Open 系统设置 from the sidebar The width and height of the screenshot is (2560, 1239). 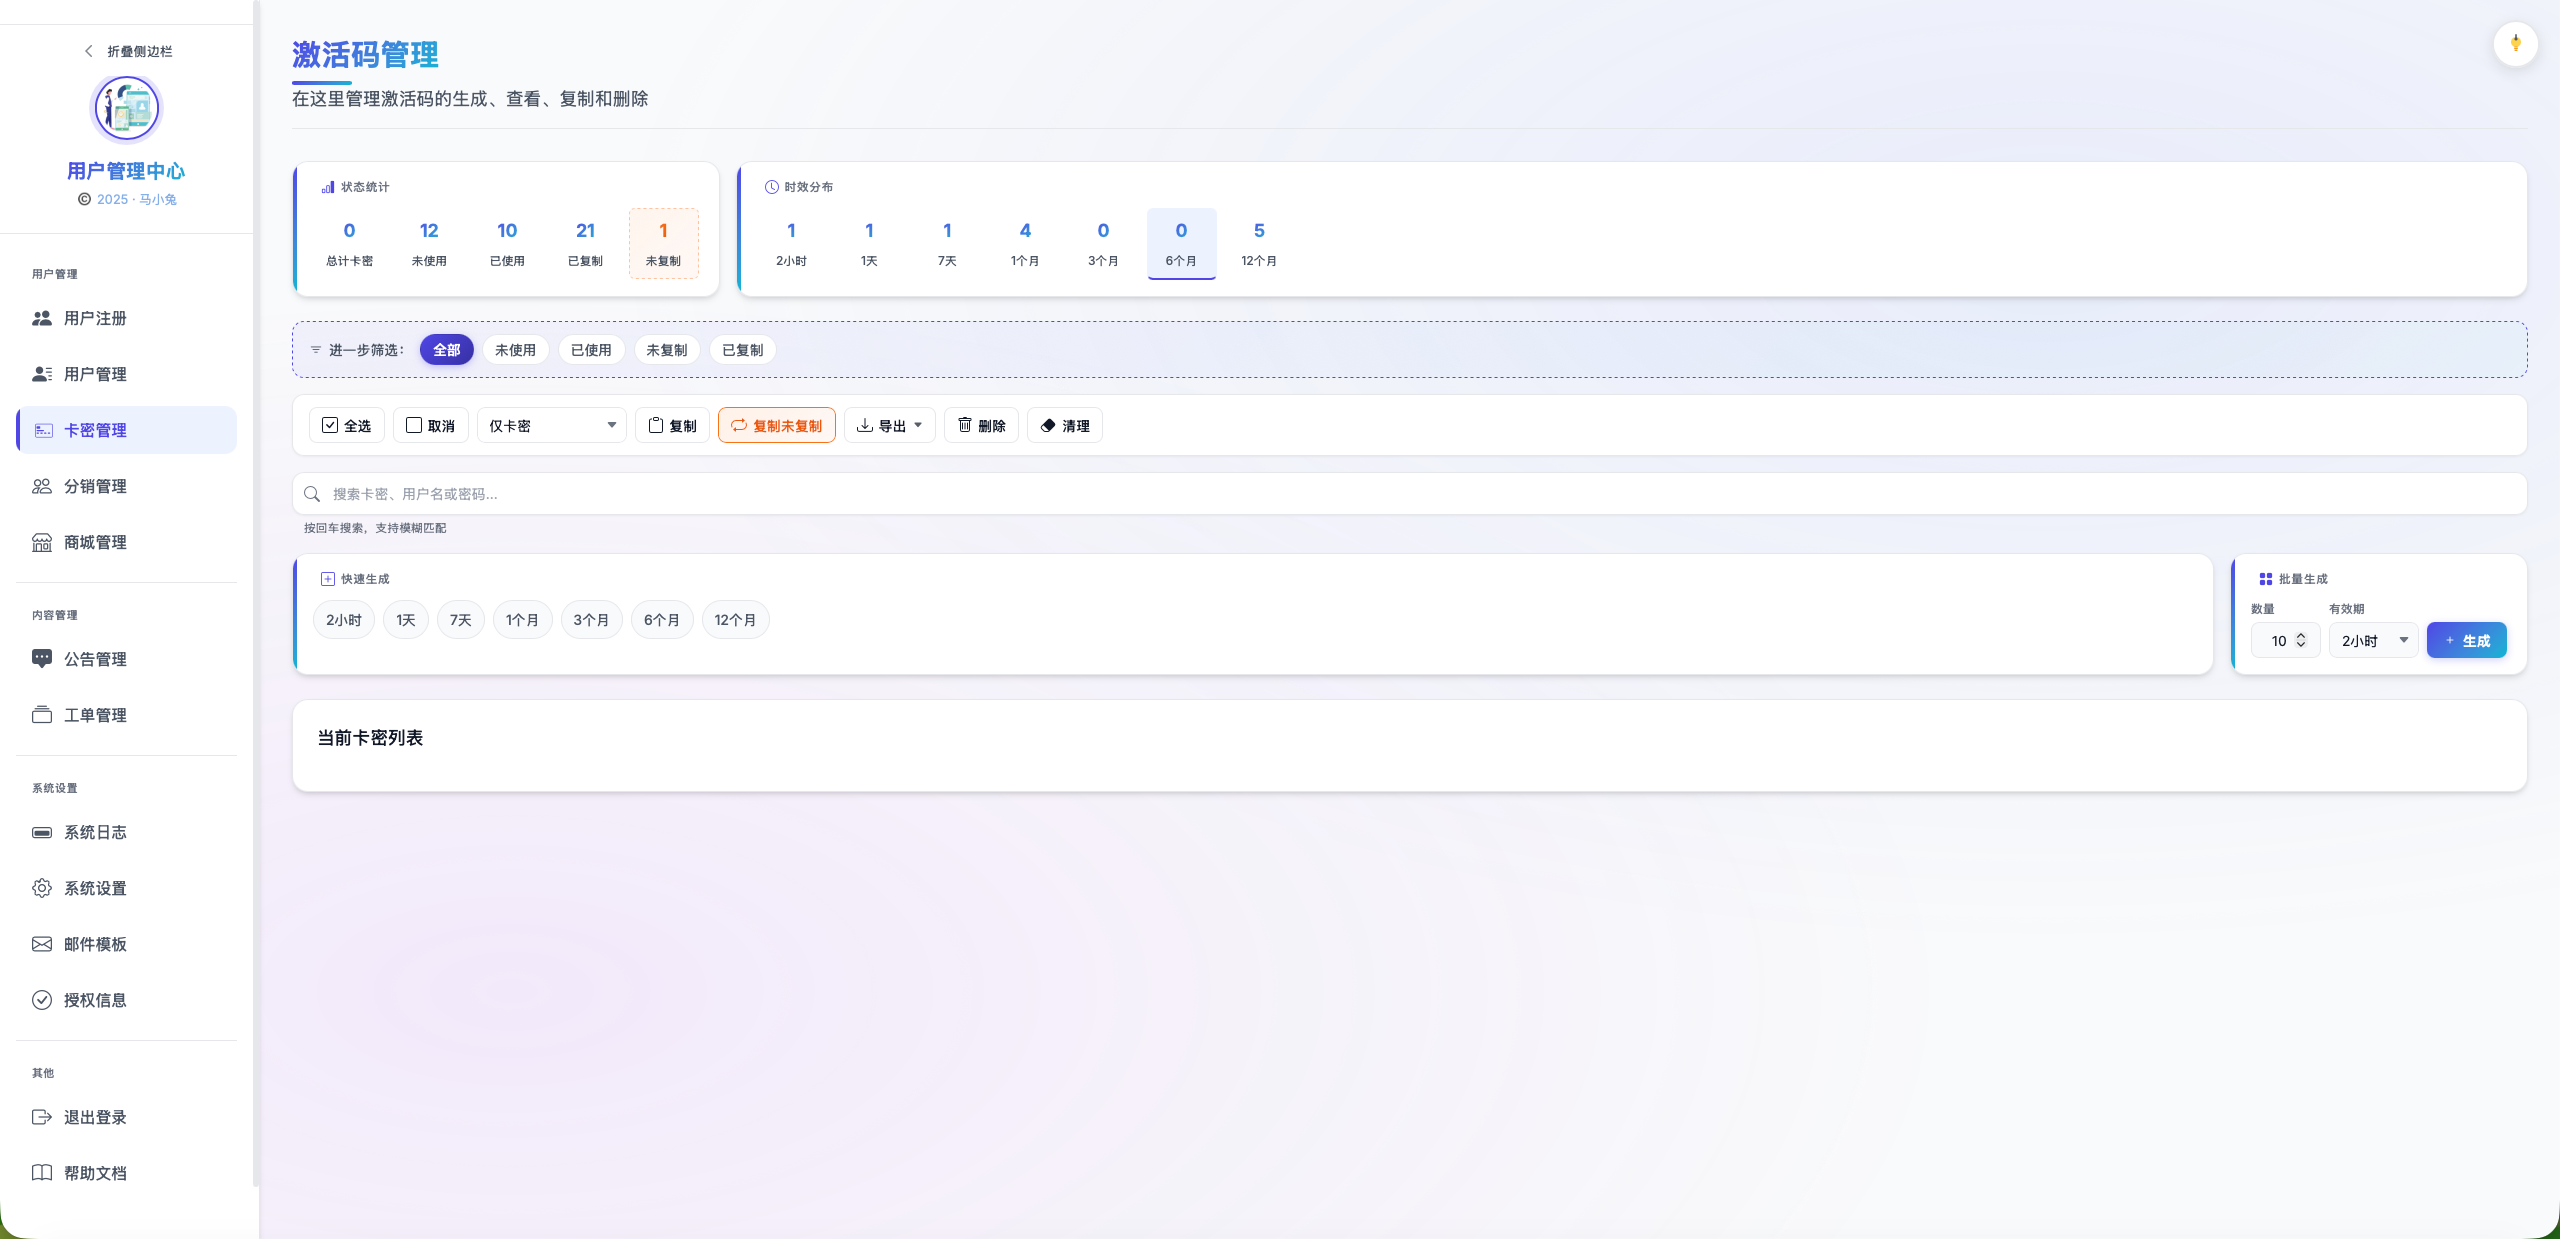click(95, 888)
